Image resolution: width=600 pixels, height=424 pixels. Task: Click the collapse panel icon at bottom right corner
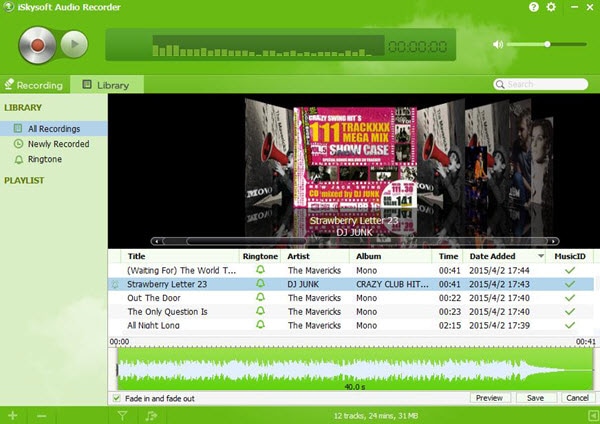(x=593, y=416)
